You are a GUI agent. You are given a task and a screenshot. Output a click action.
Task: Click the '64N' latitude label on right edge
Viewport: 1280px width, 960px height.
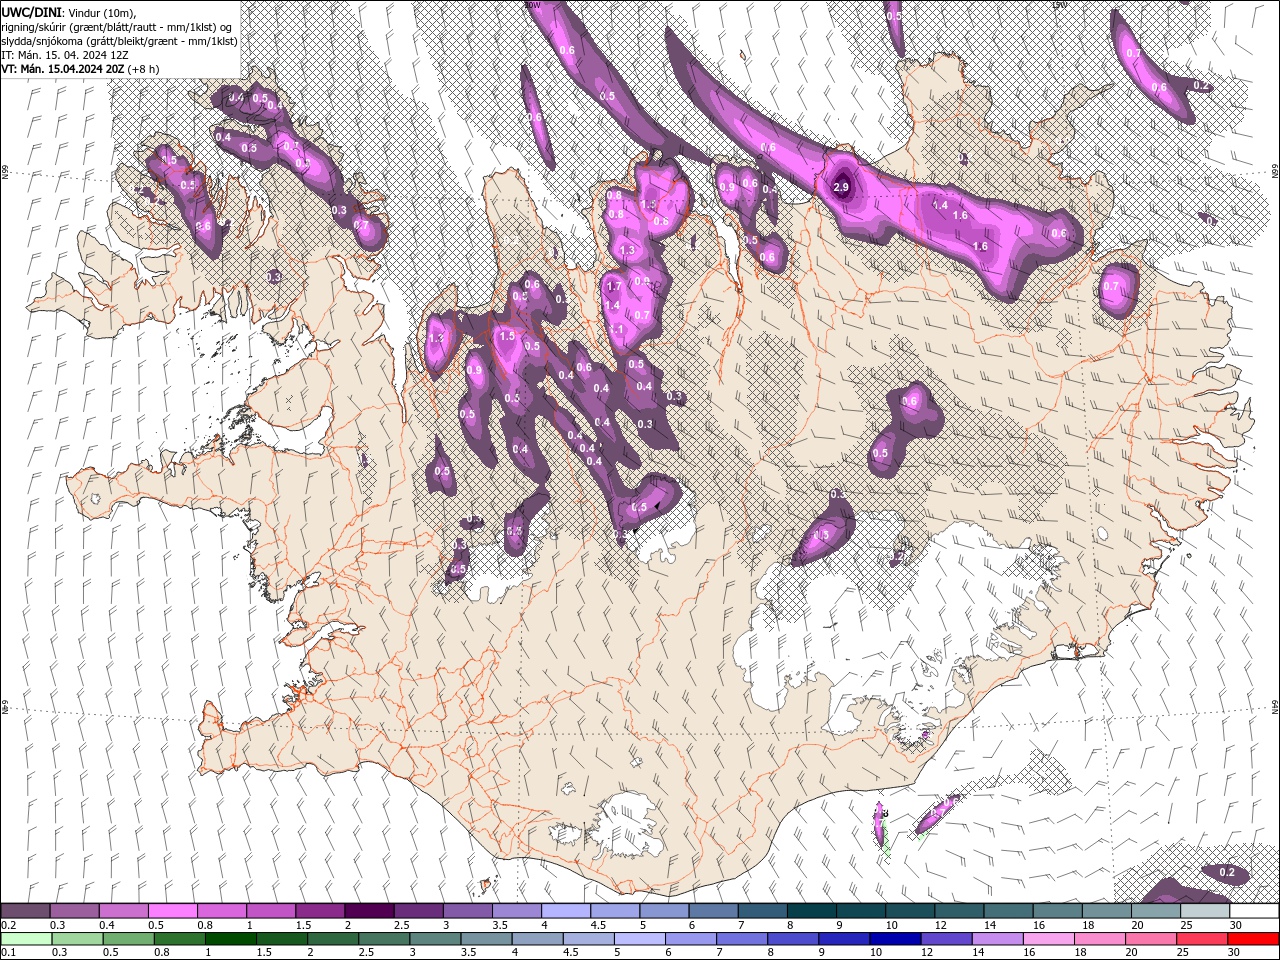pos(1274,706)
